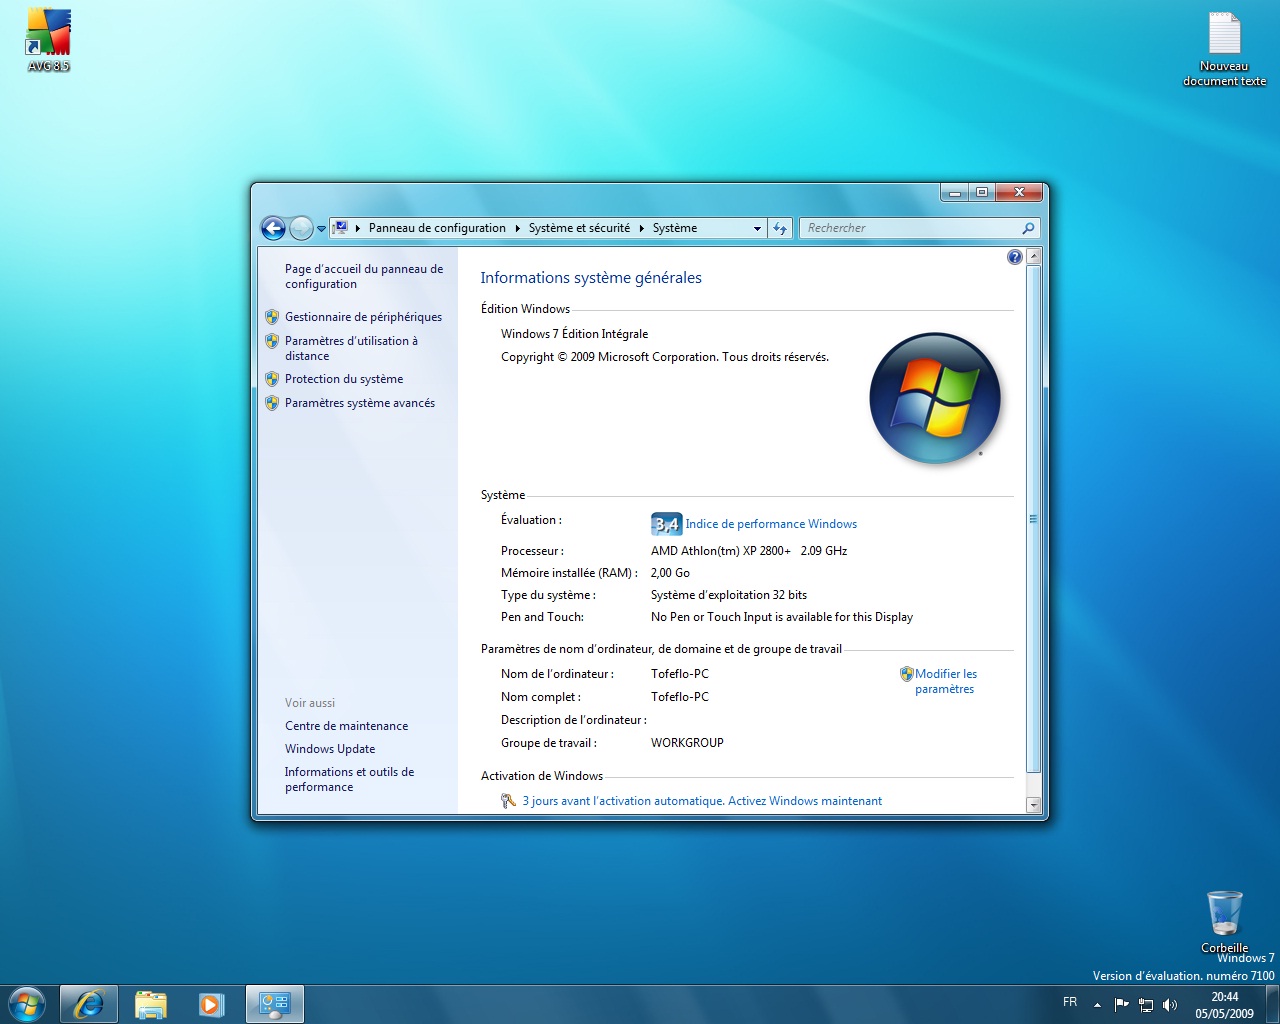Click the vertical scrollbar thumb

click(x=1034, y=519)
